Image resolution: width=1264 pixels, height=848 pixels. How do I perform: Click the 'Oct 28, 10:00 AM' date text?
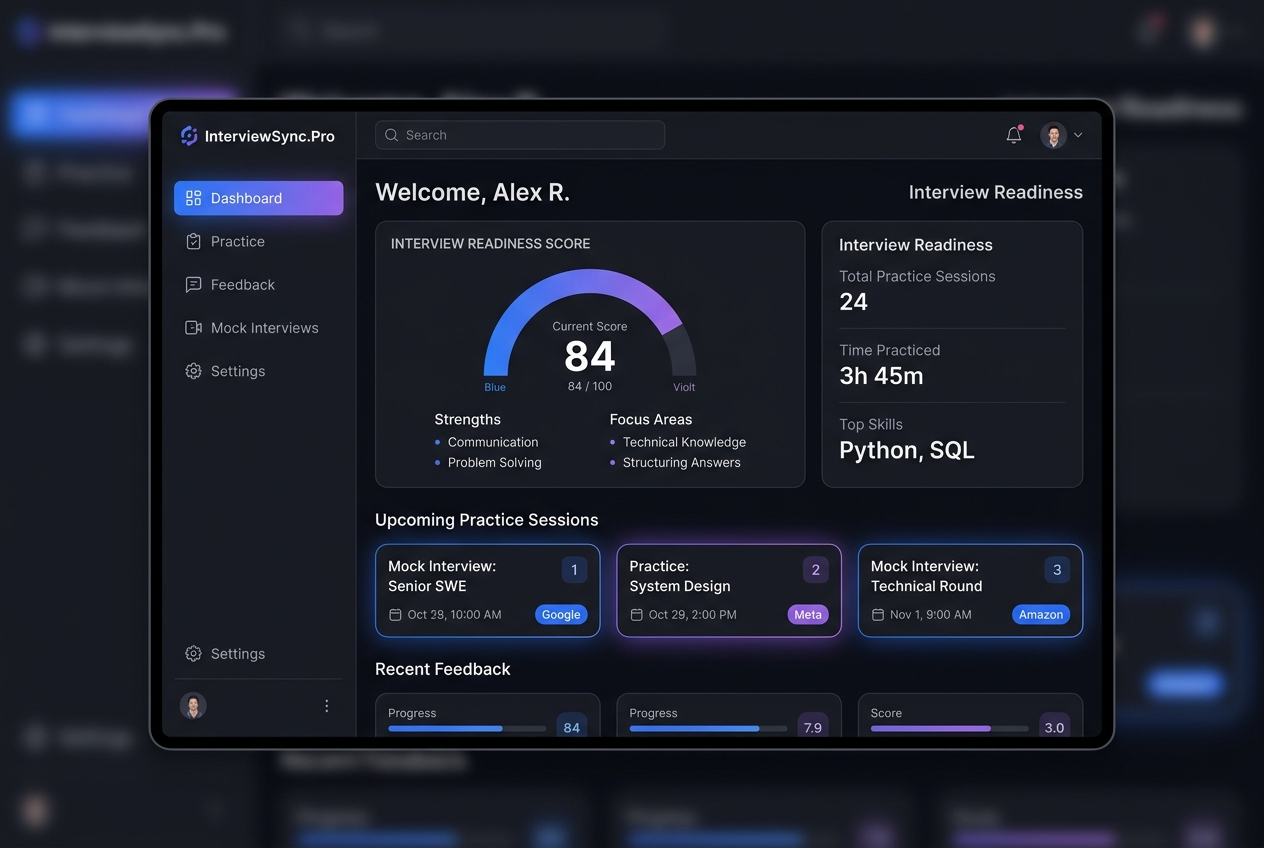tap(455, 615)
